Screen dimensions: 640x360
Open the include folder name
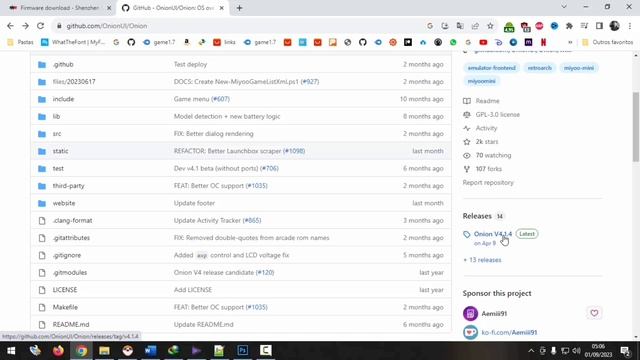[x=63, y=99]
